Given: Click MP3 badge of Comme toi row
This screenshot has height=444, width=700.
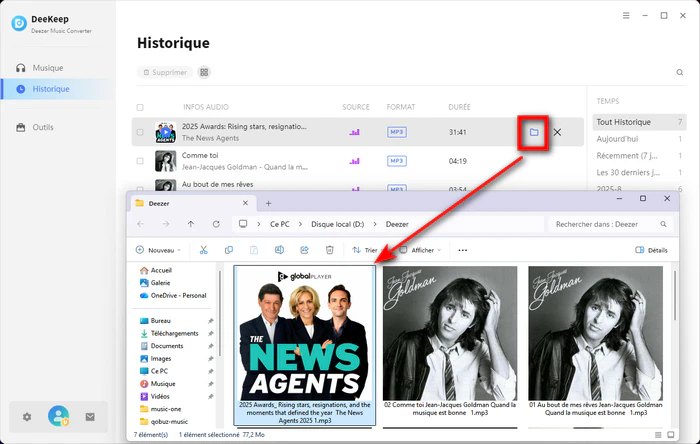Looking at the screenshot, I should pyautogui.click(x=396, y=161).
